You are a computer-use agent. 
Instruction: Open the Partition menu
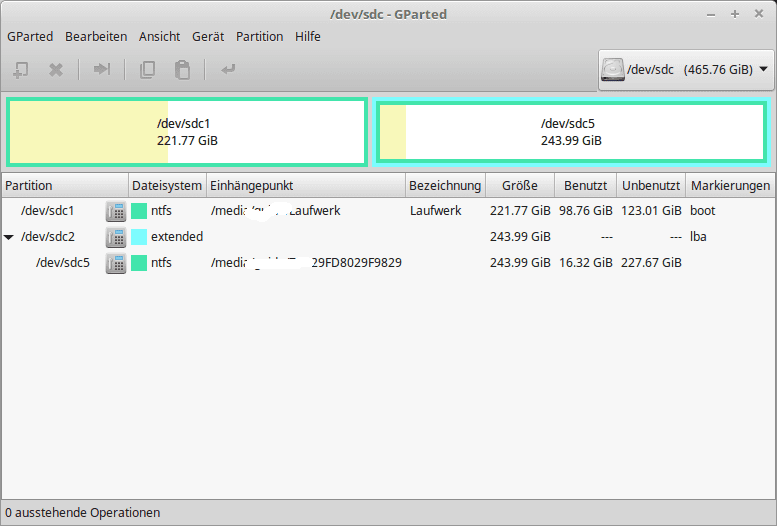point(260,37)
